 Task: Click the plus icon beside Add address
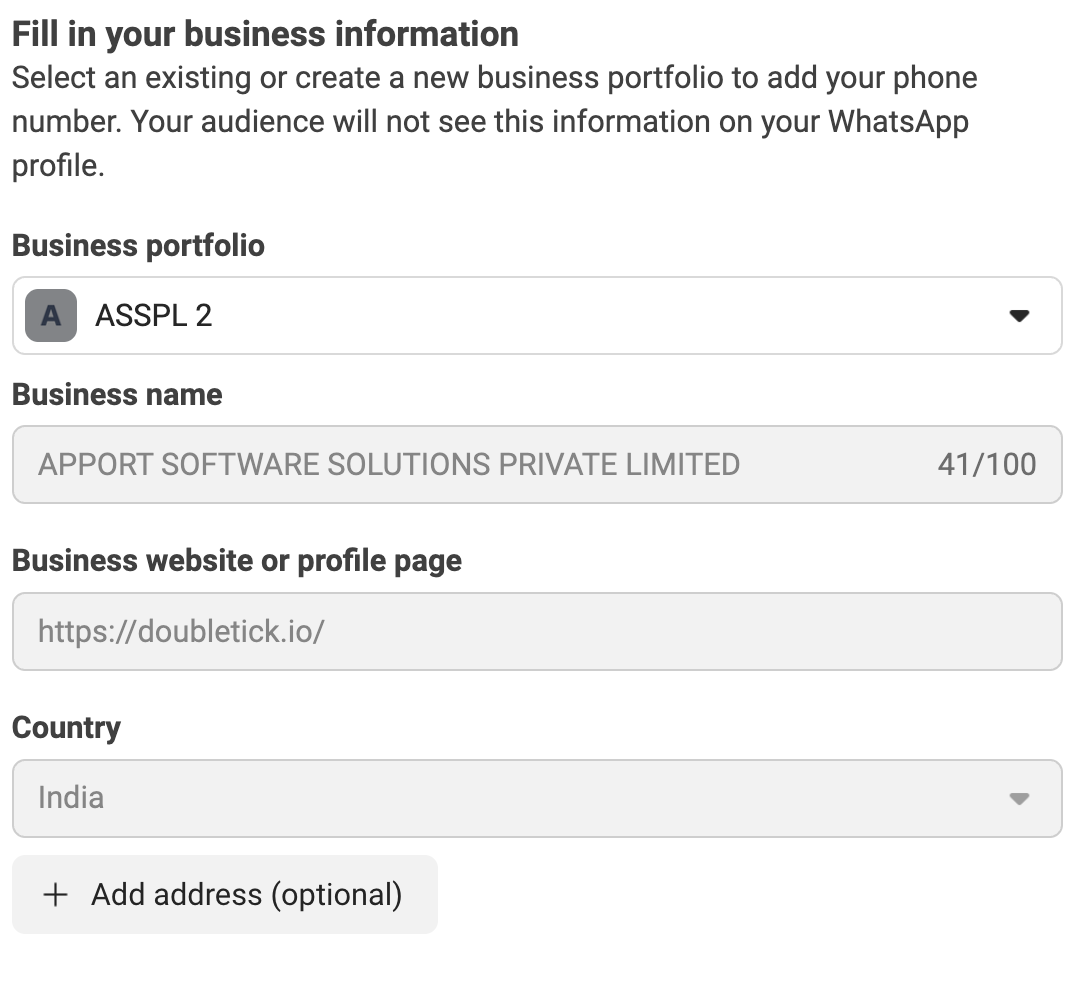pos(56,895)
